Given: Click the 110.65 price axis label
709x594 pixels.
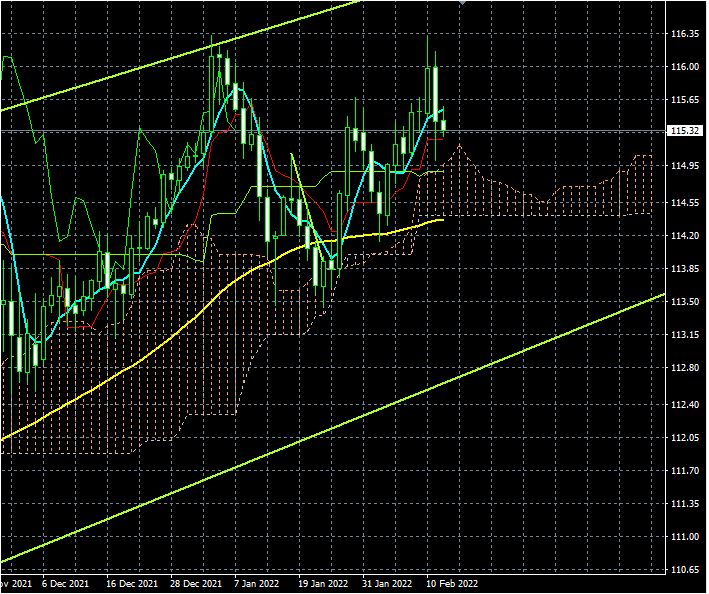Looking at the screenshot, I should tap(685, 570).
